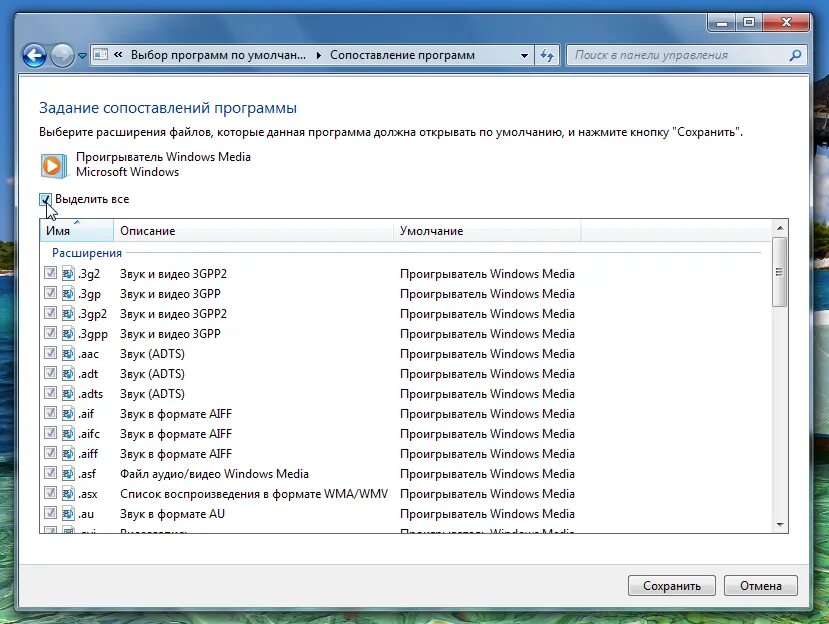
Task: Click the list's vertical scrollbar thumb
Action: [779, 272]
